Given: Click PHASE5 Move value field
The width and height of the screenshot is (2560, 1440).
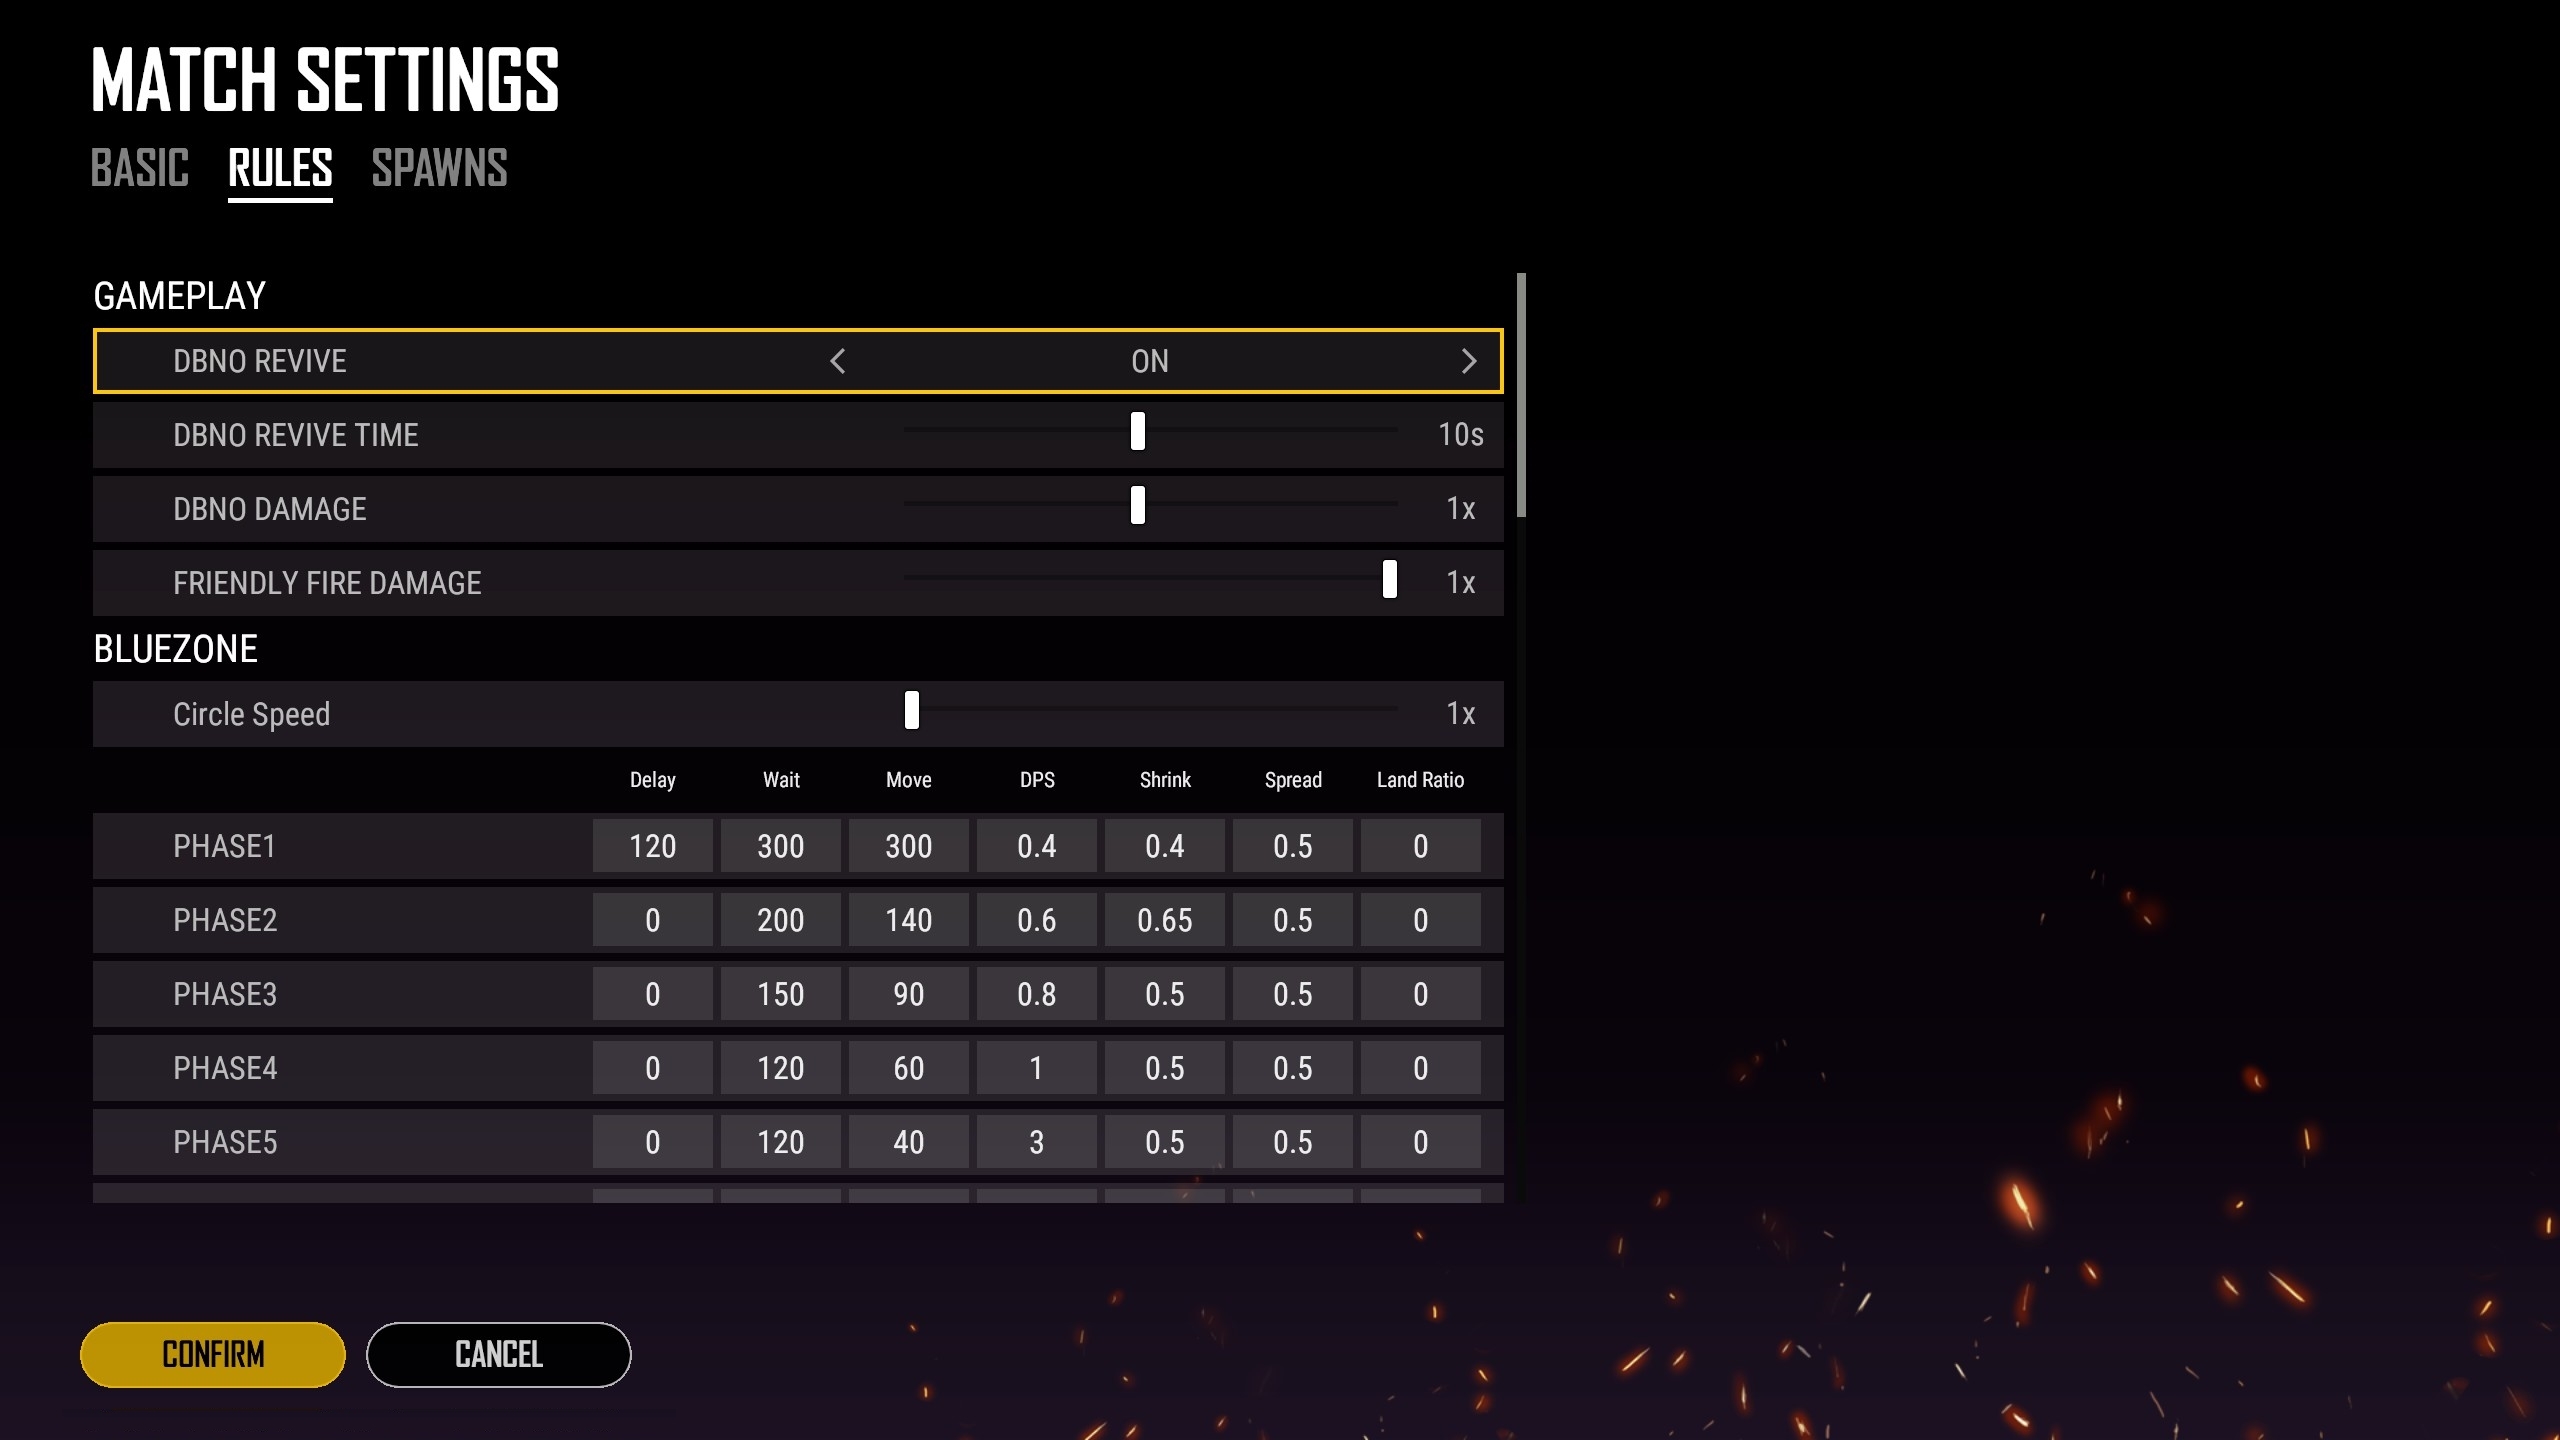Looking at the screenshot, I should click(909, 1141).
